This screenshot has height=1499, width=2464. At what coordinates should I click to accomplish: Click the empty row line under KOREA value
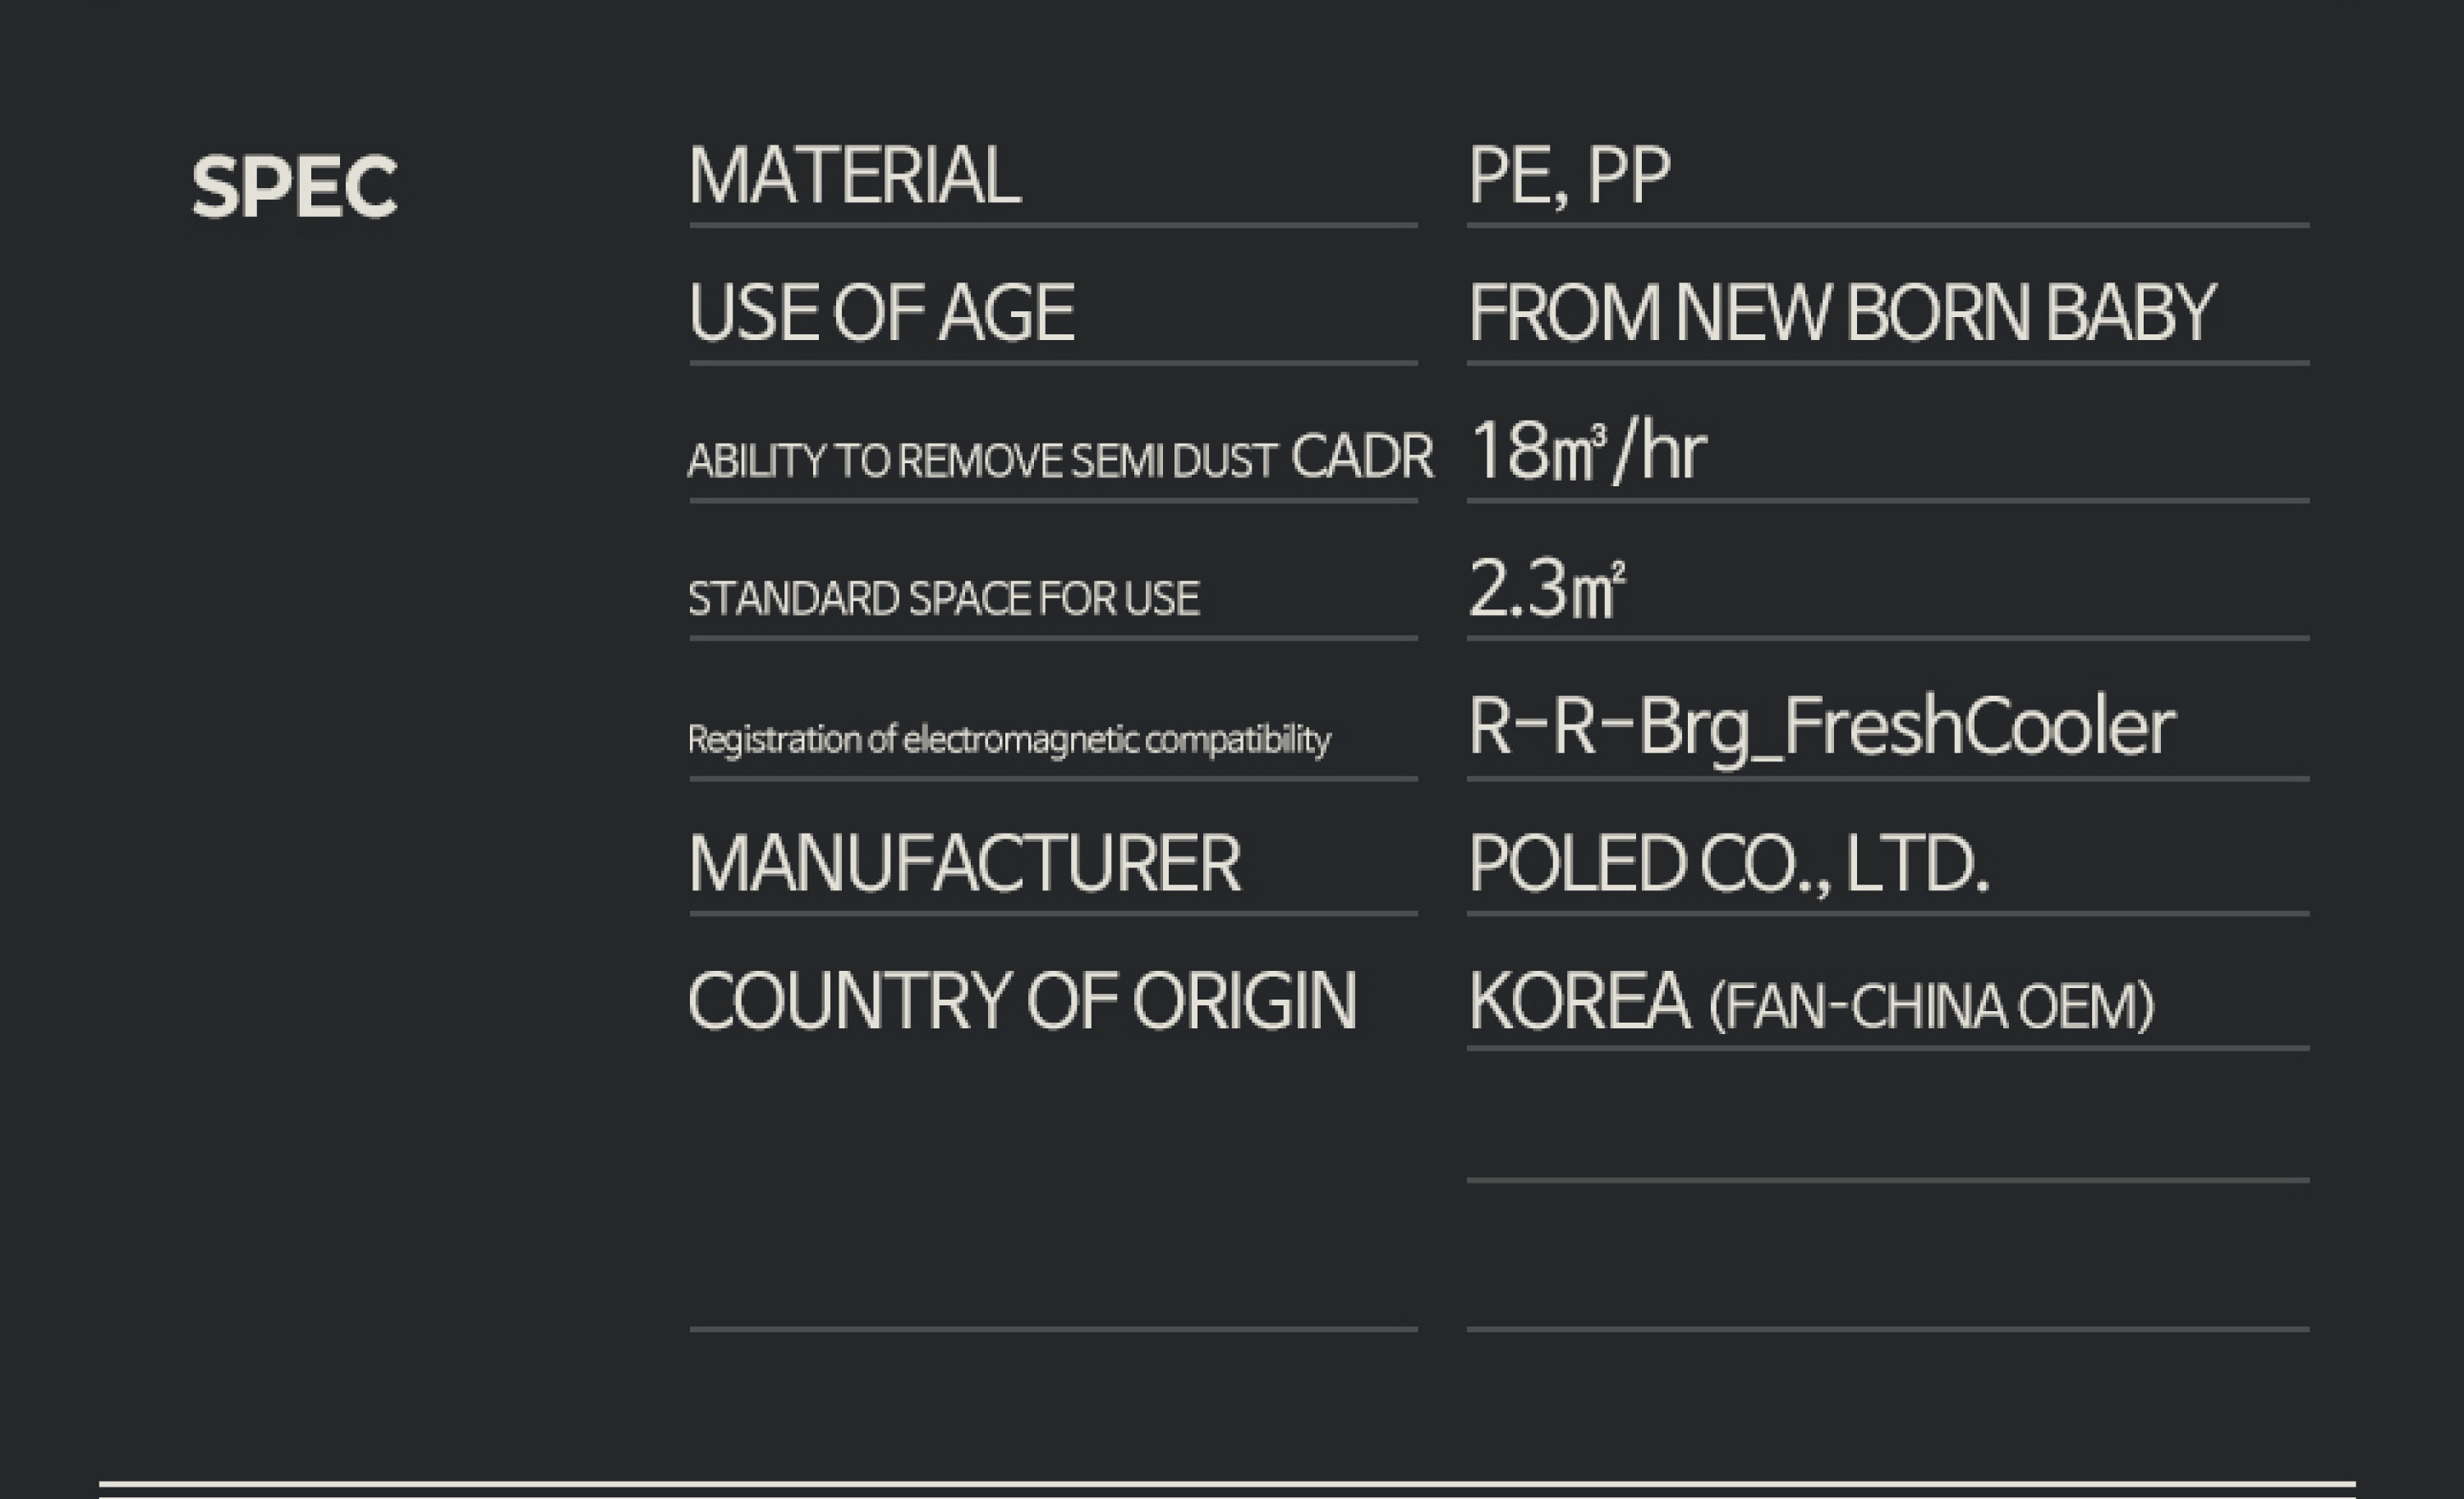tap(1887, 1180)
